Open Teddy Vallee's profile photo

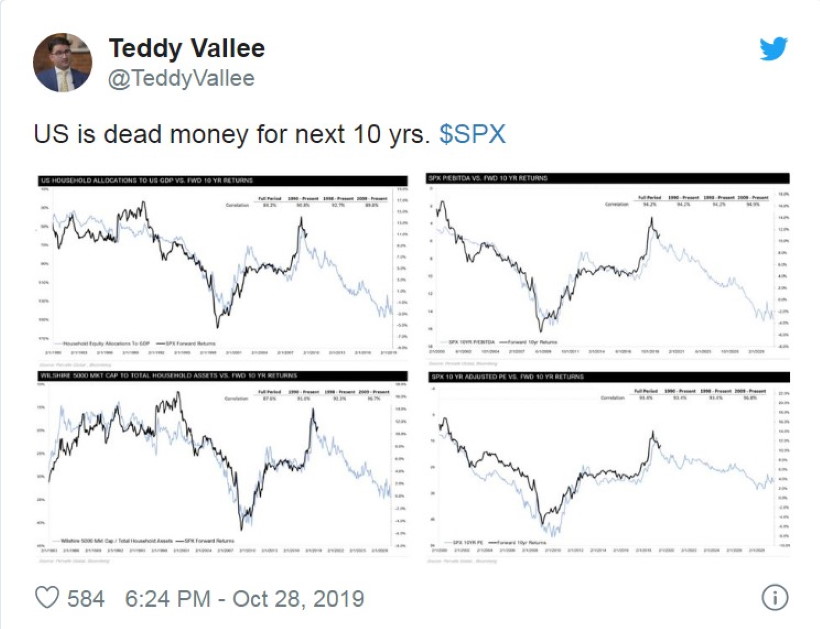62,62
